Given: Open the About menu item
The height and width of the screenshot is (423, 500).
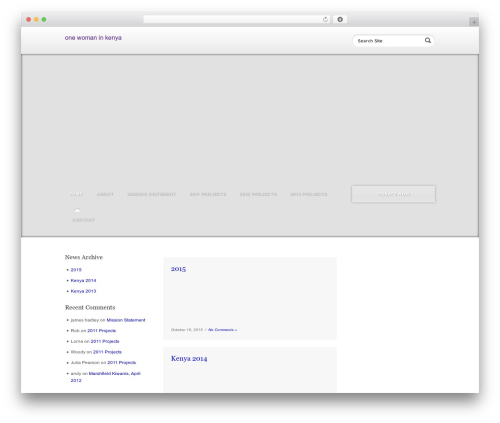Looking at the screenshot, I should (105, 194).
